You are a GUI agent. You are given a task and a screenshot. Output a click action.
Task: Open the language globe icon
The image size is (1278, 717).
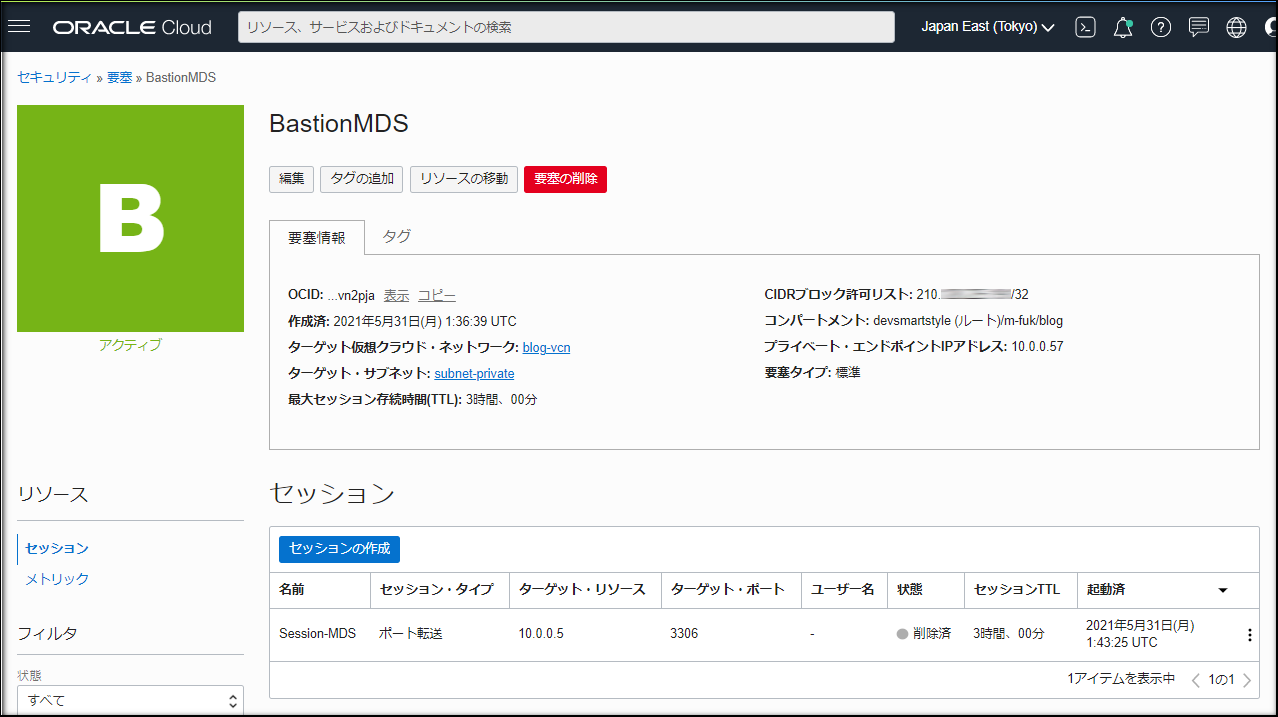point(1237,27)
